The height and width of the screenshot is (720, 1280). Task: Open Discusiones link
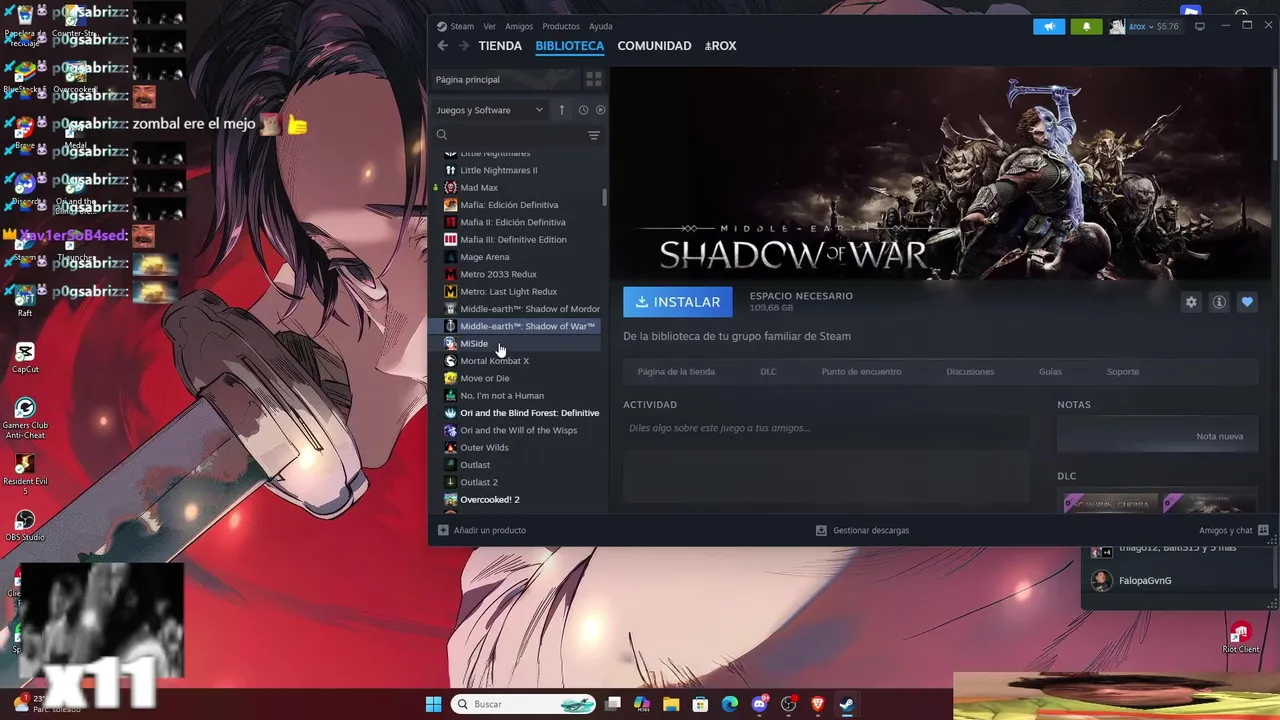point(970,372)
